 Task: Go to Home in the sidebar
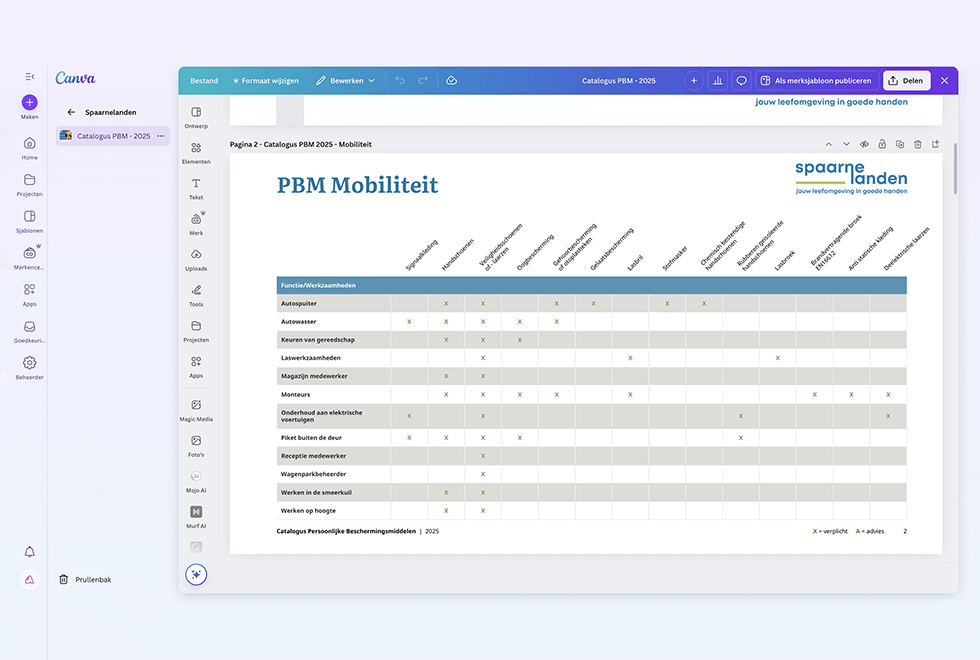pos(29,148)
